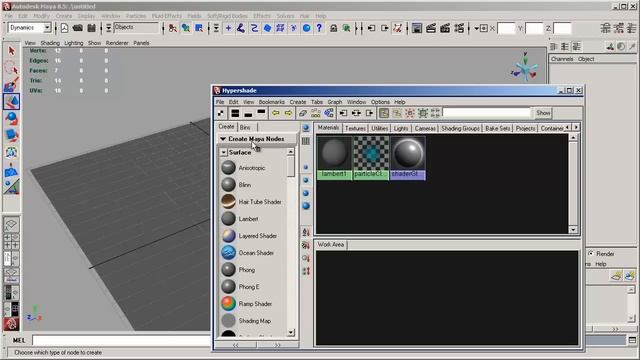The width and height of the screenshot is (640, 360).
Task: Switch to the Utilities tab
Action: 380,128
